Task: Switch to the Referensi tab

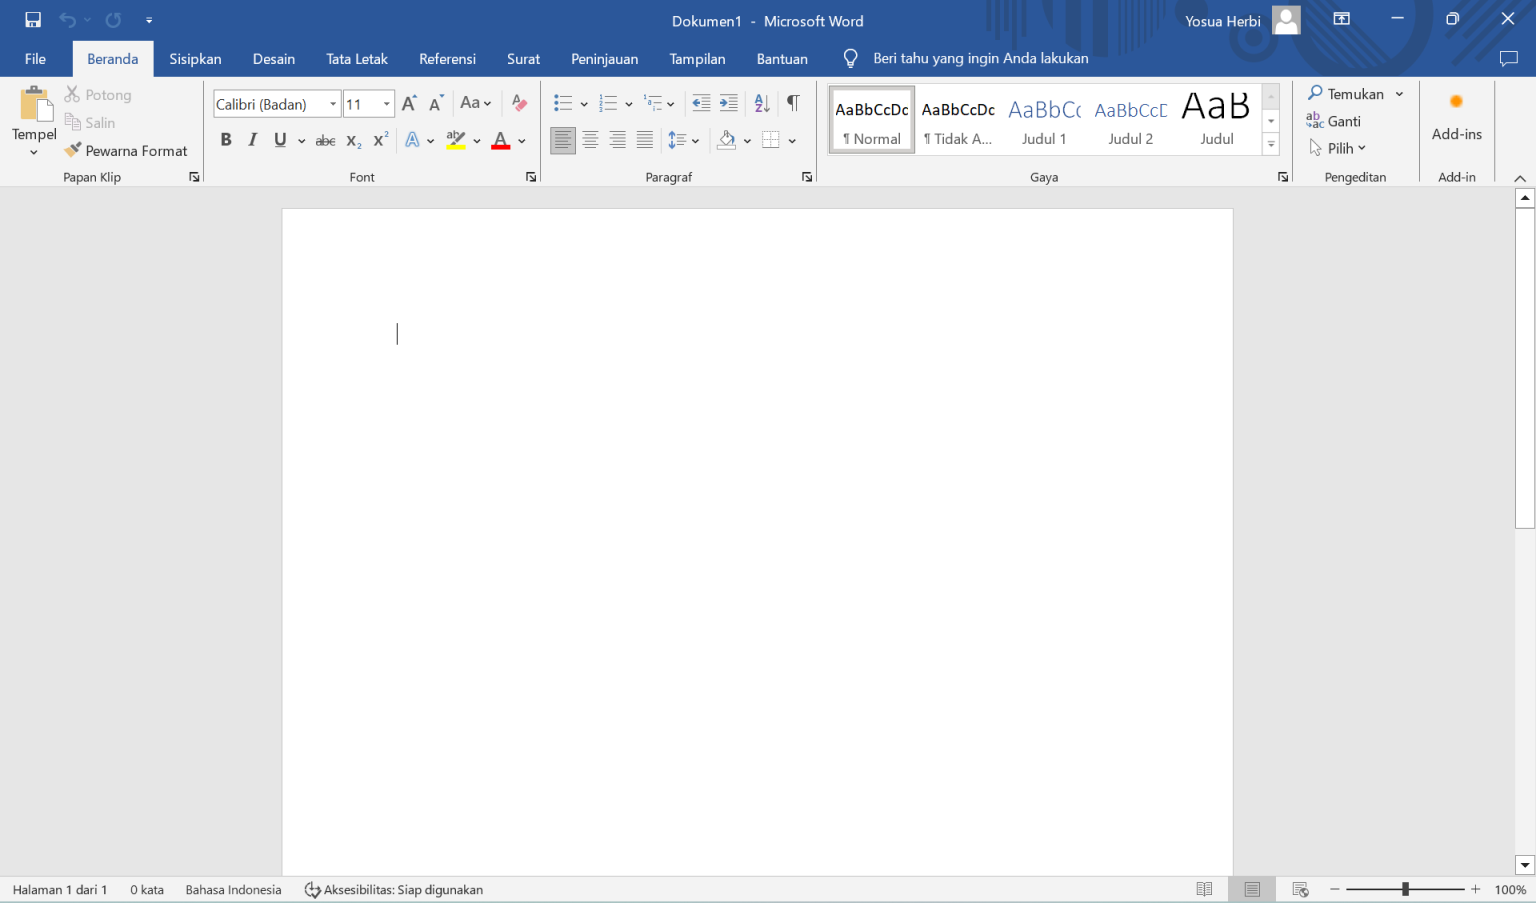Action: [447, 59]
